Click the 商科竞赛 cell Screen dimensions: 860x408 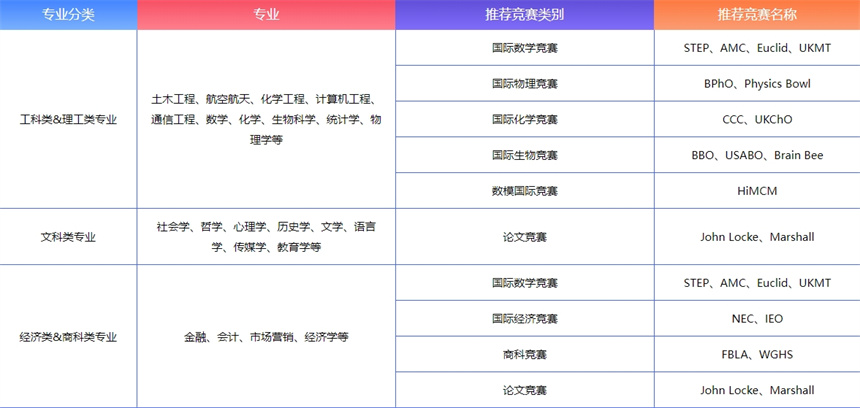(524, 354)
